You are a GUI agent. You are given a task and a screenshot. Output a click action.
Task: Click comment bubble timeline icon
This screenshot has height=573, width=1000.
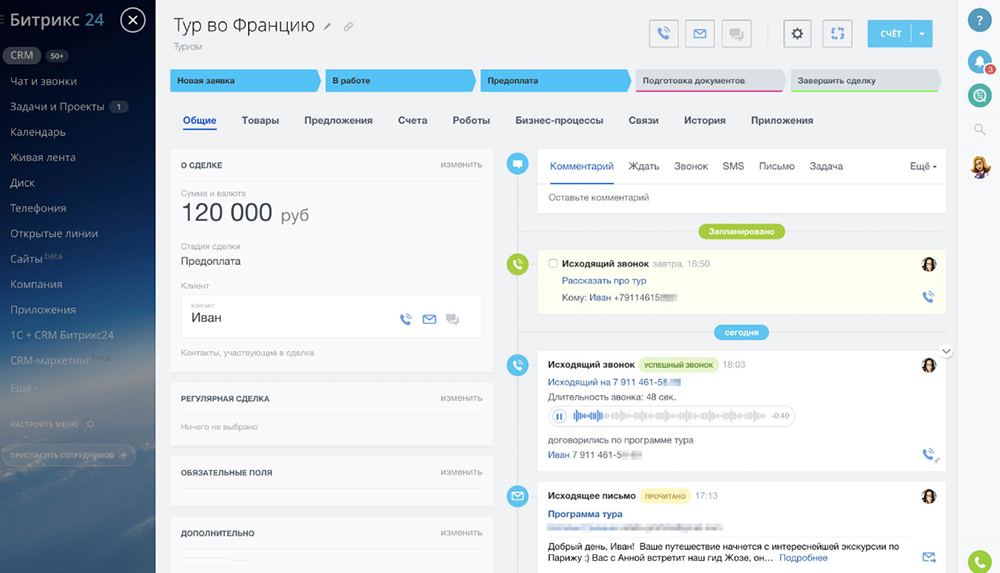tap(517, 164)
